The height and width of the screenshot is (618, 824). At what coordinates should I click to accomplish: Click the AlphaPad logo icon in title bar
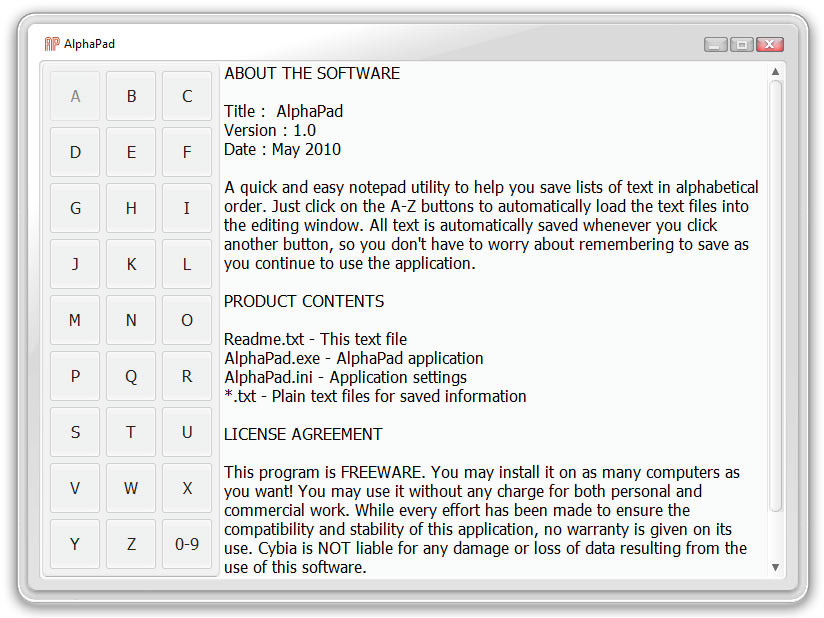click(x=52, y=44)
